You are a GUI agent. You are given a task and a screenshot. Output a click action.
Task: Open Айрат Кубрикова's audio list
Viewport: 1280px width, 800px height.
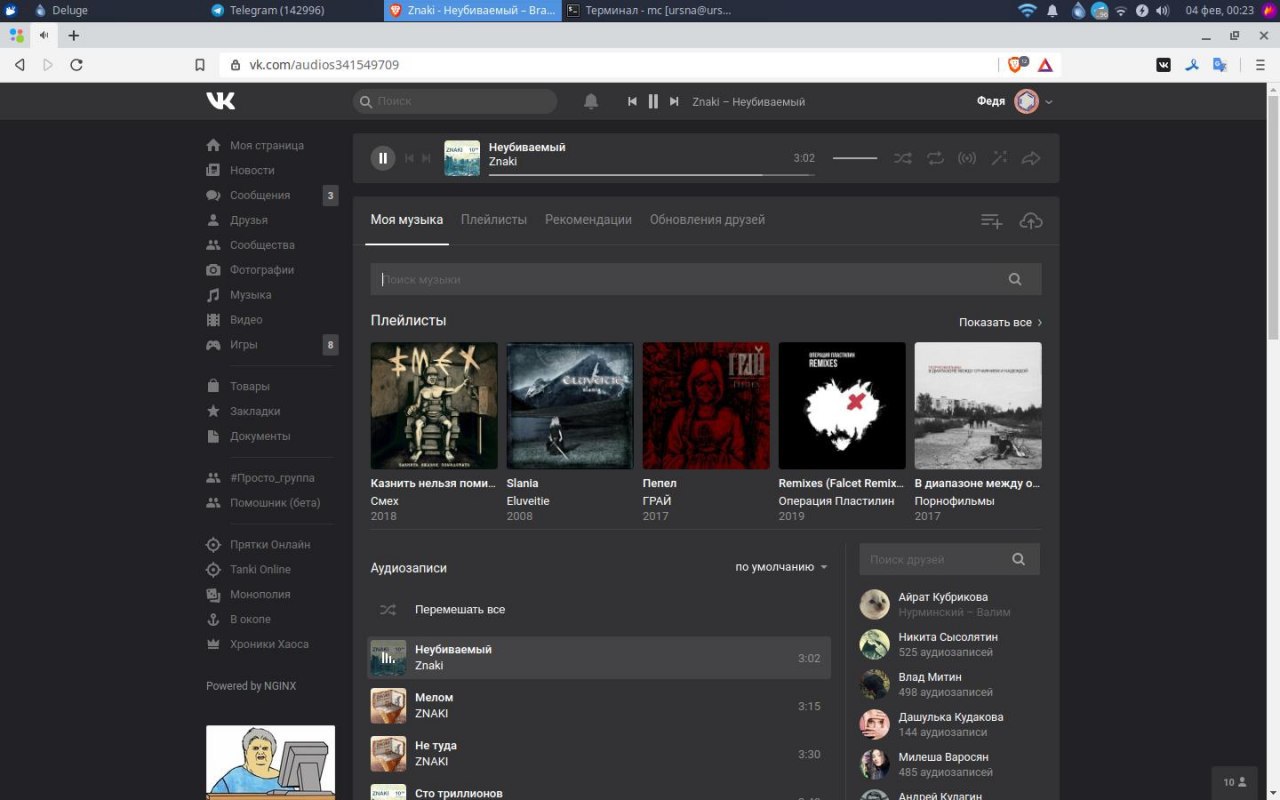click(943, 597)
